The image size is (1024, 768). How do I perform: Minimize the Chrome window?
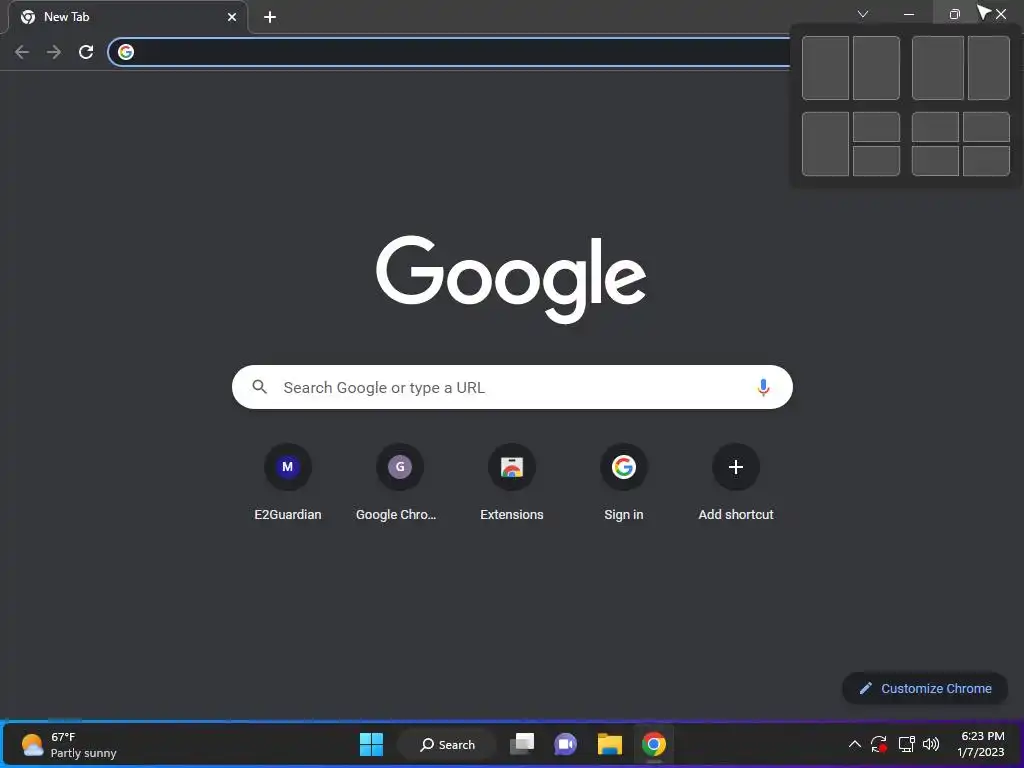pos(909,14)
